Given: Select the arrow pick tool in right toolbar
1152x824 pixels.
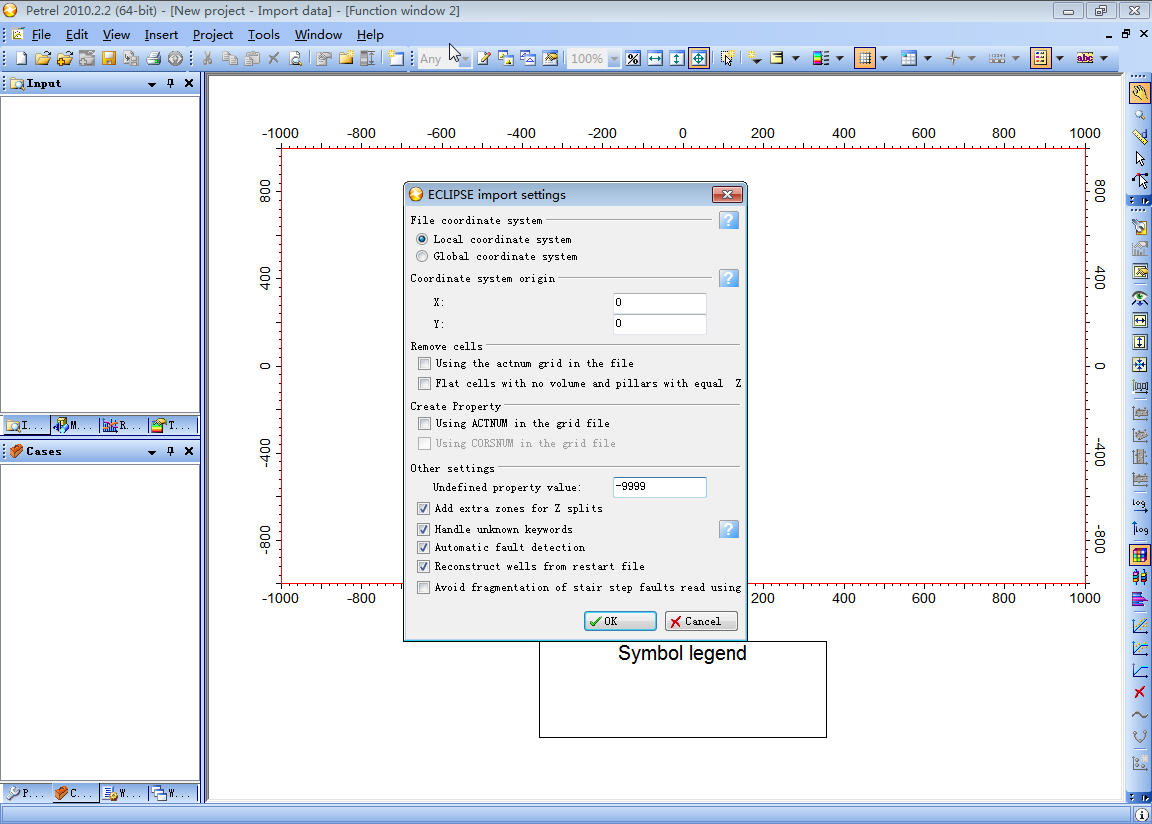Looking at the screenshot, I should [1140, 158].
